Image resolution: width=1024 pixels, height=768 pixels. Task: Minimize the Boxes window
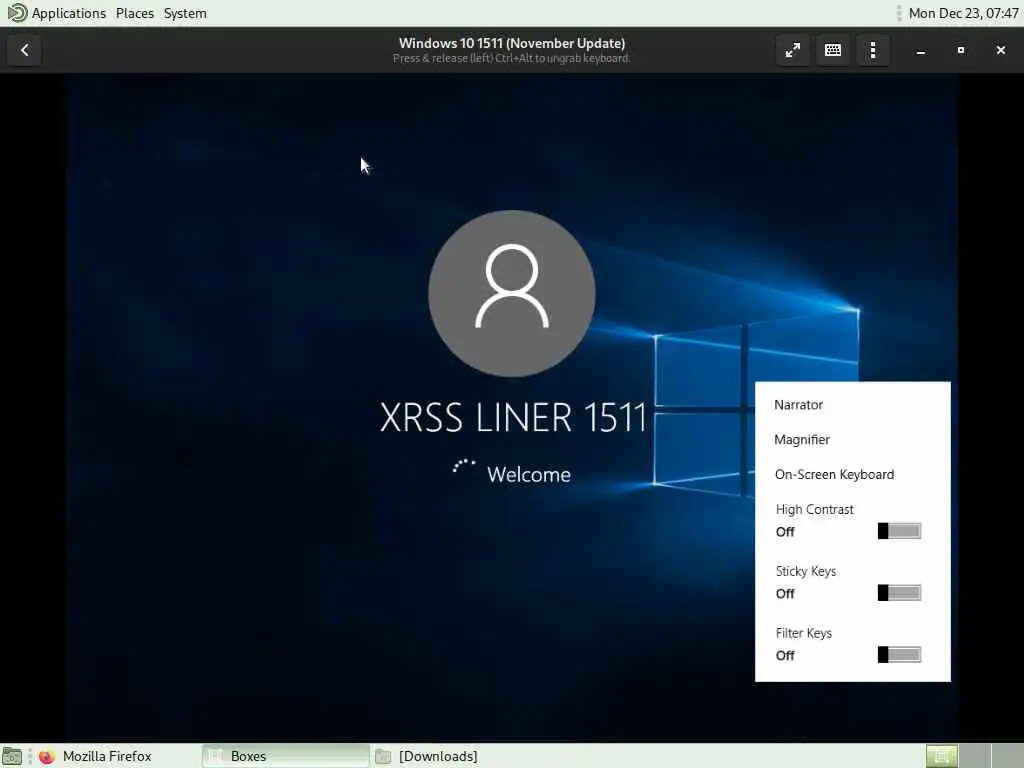tap(921, 50)
